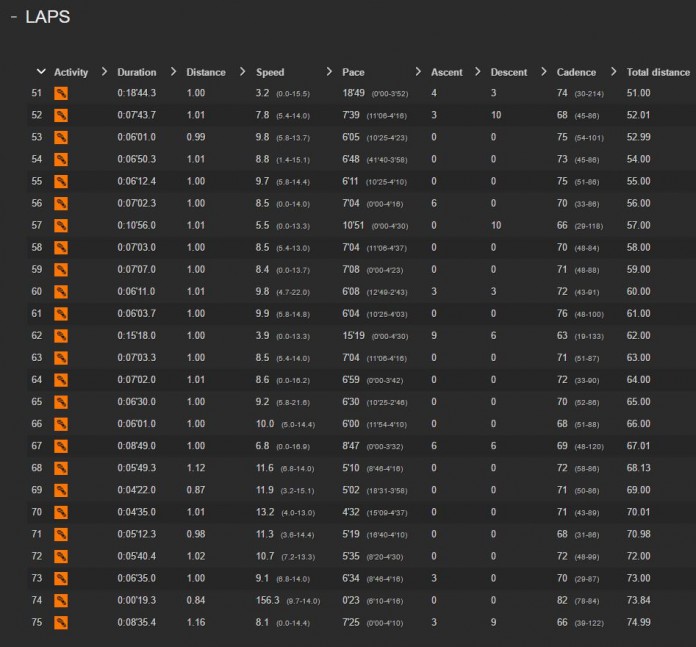
Task: Select the Cadence column header
Action: click(576, 72)
